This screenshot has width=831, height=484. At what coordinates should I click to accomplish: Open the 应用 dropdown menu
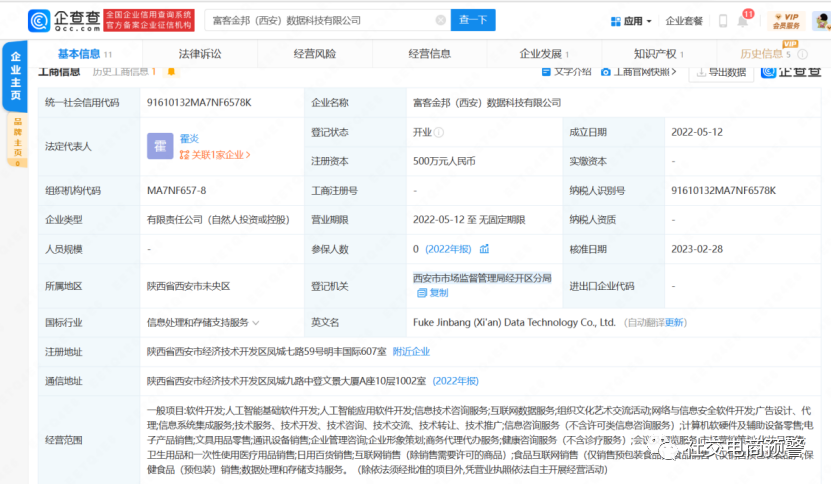click(x=631, y=21)
